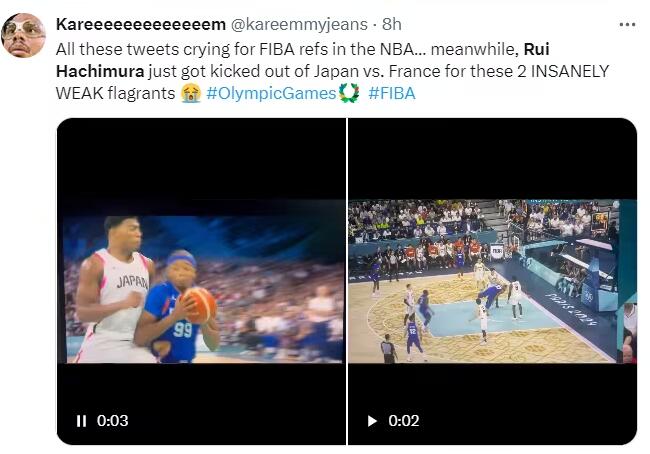Play the right video showing the court
650x454 pixels.
click(x=372, y=421)
